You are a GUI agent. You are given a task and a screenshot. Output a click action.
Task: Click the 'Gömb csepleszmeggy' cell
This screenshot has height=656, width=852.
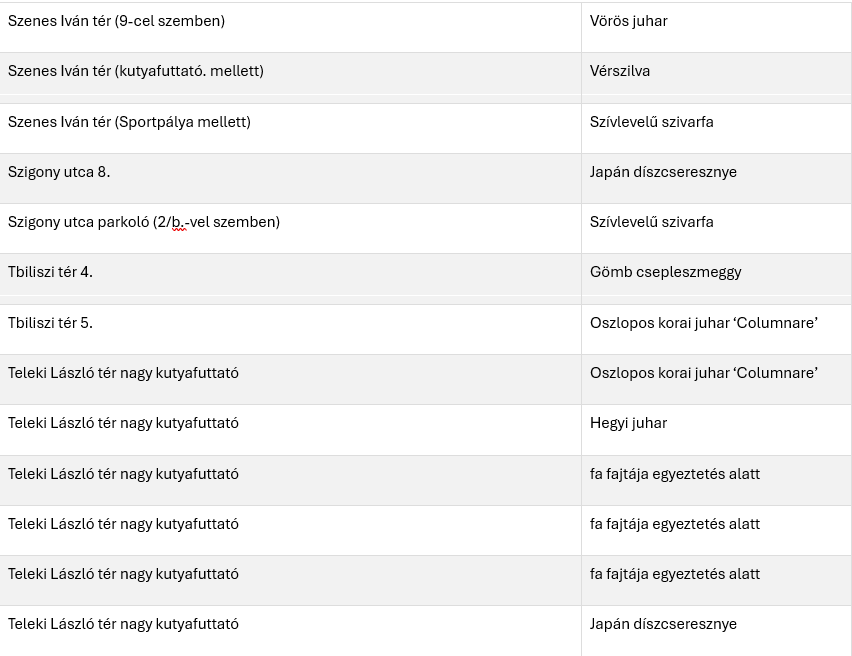pos(665,272)
